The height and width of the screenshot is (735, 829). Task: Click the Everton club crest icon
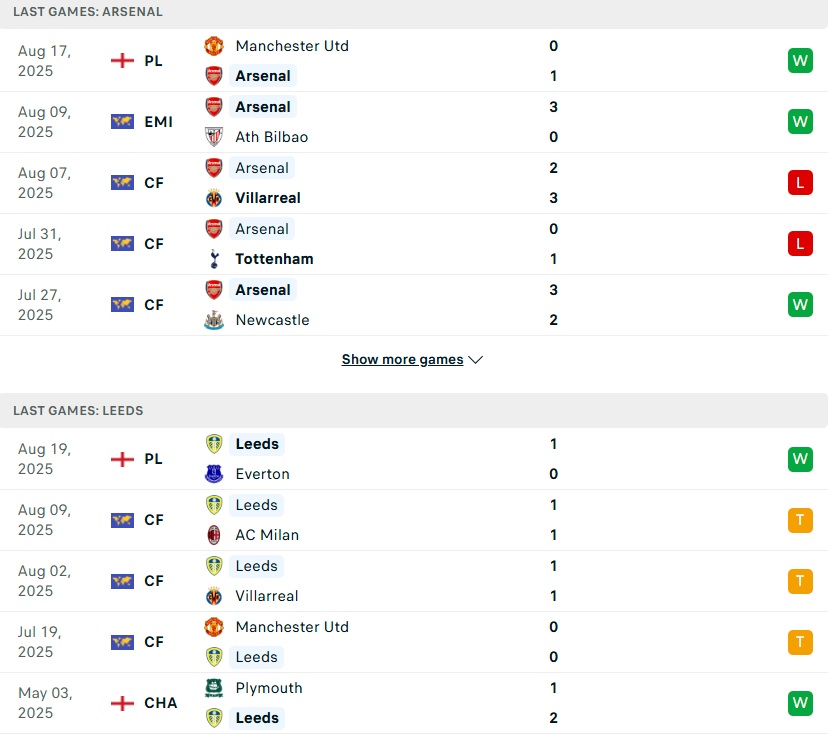click(x=214, y=474)
